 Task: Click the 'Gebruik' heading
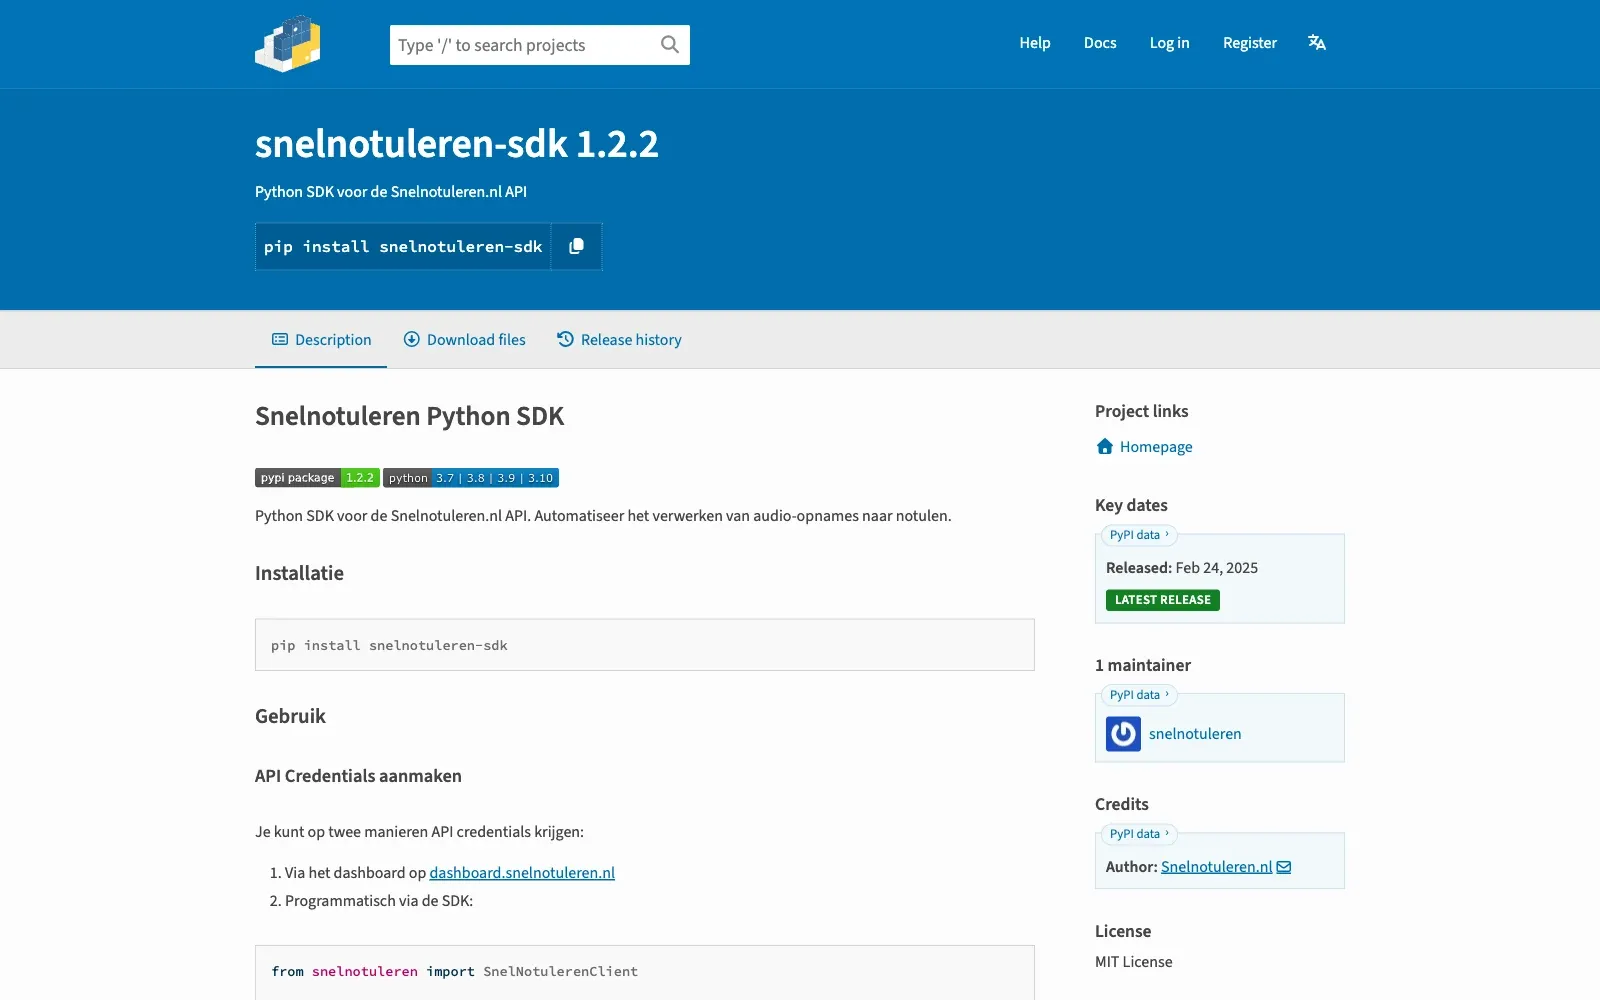click(x=290, y=716)
